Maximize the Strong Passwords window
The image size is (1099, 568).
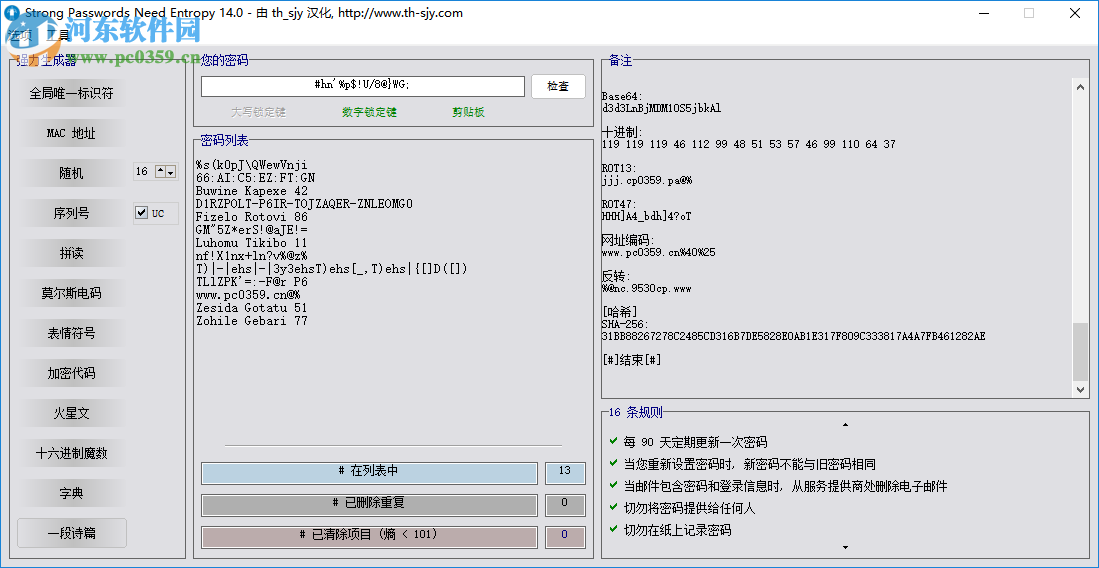coord(1029,13)
